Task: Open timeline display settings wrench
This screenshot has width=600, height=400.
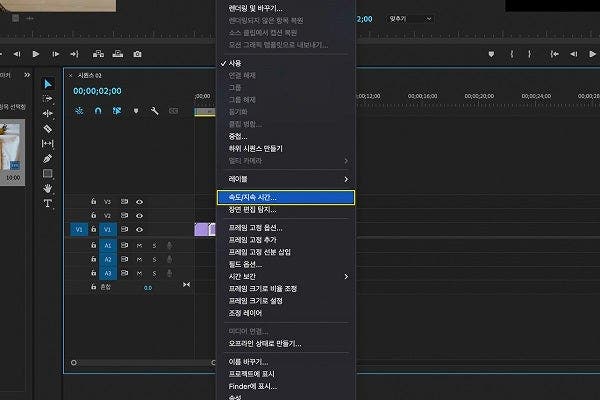Action: click(x=155, y=111)
